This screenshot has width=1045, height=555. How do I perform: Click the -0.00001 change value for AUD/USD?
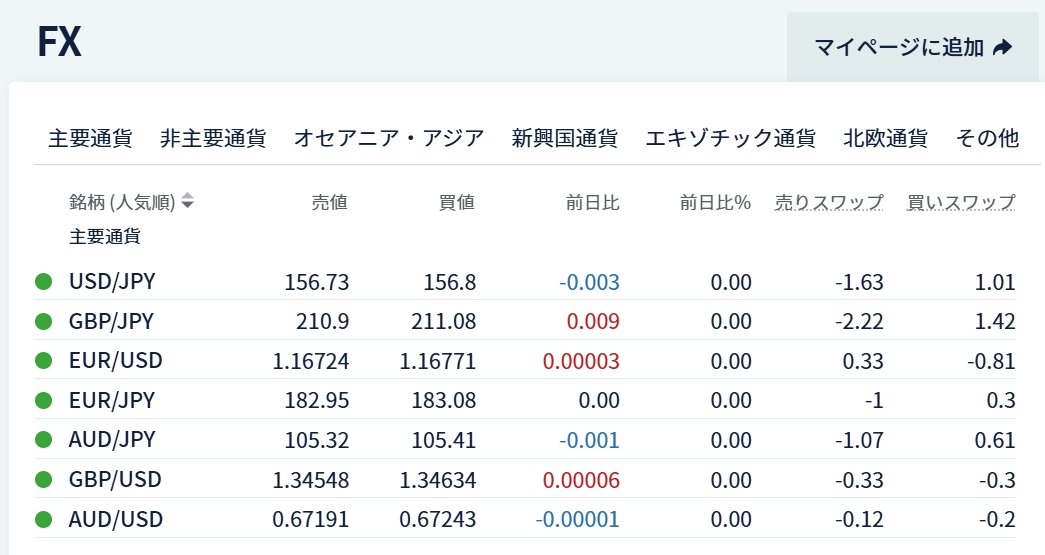coord(578,520)
